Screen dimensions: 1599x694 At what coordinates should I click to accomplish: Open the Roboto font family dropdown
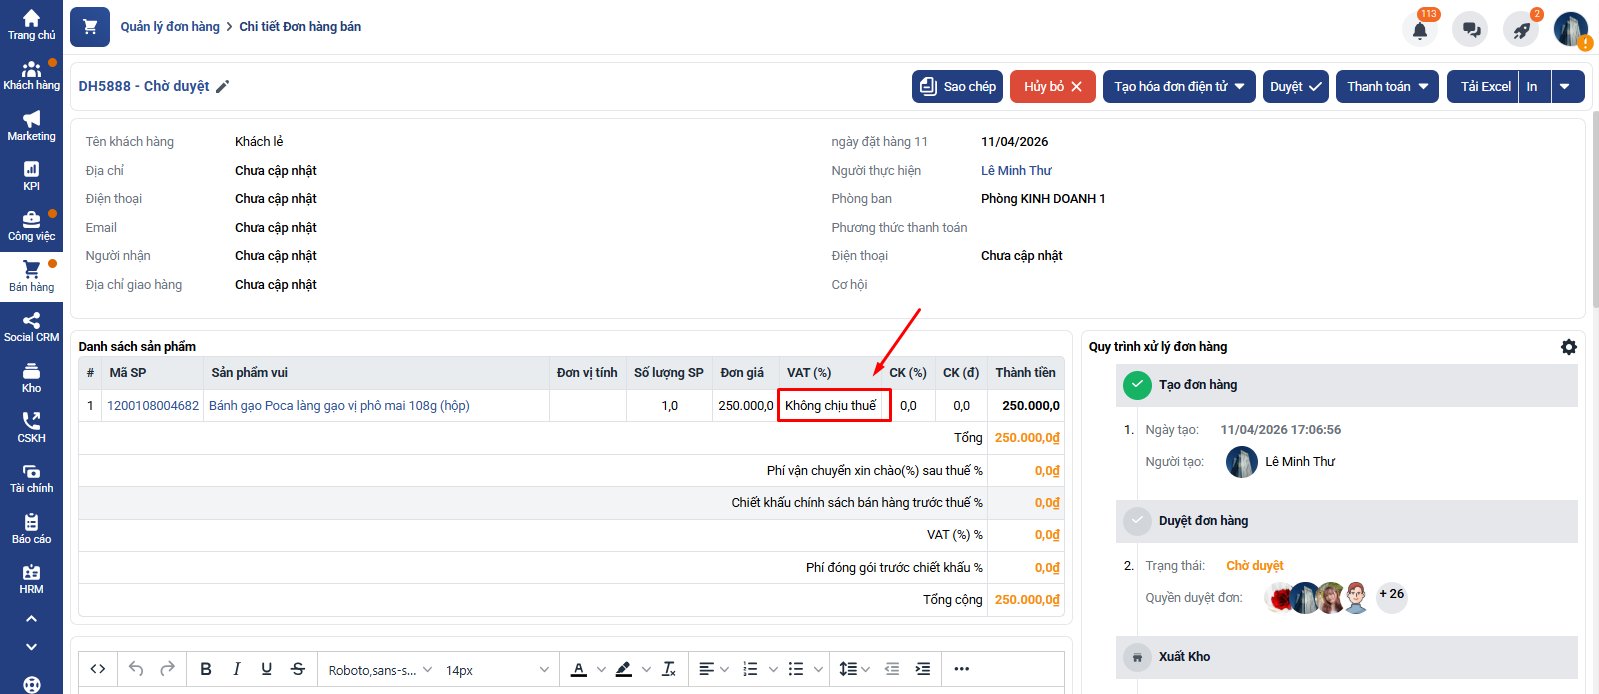[380, 670]
